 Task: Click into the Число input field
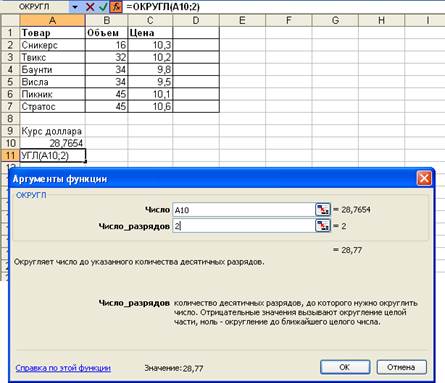244,210
